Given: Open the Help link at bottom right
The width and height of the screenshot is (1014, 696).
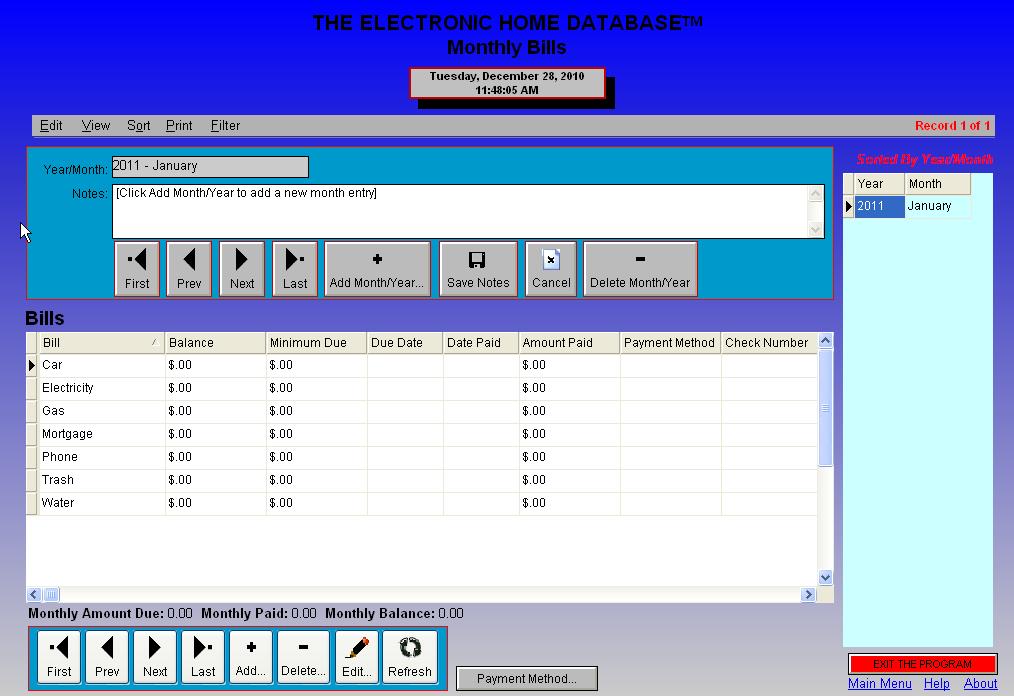Looking at the screenshot, I should [x=936, y=683].
